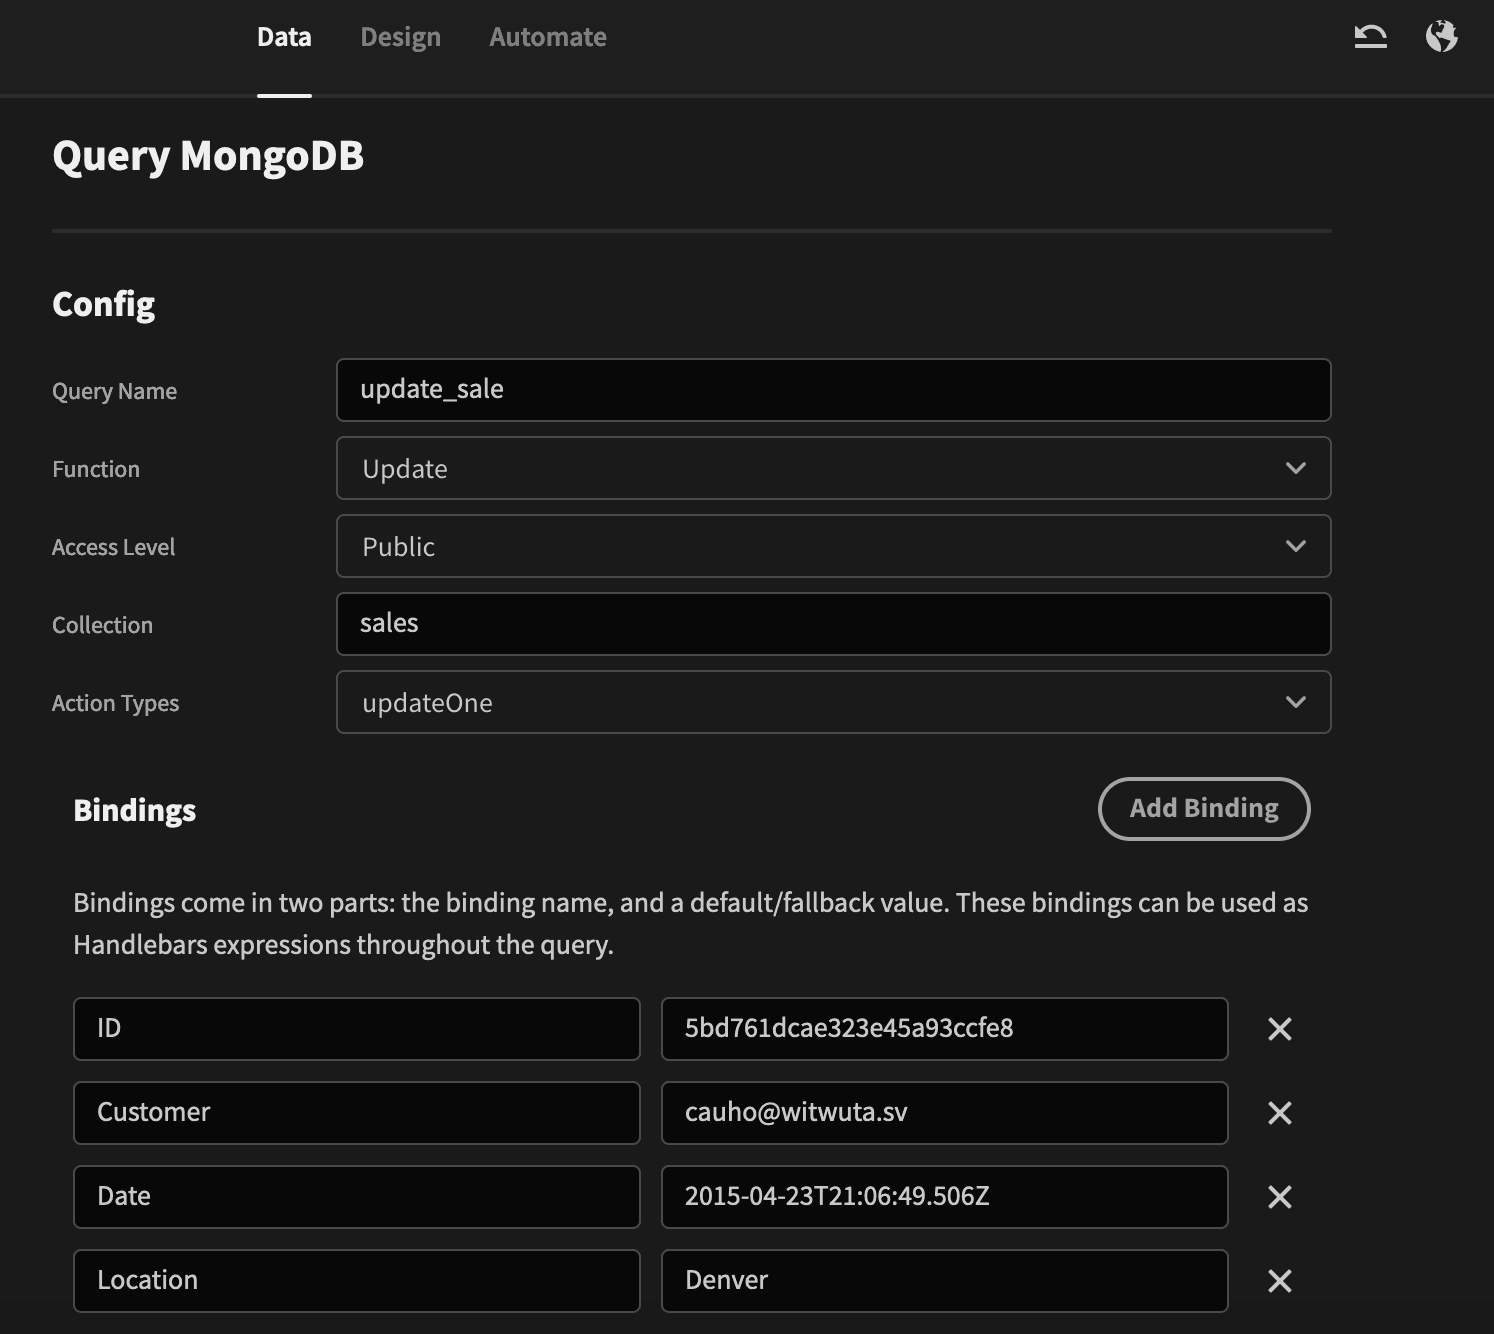The width and height of the screenshot is (1494, 1334).
Task: Edit the 2015-04-23T21:06:49.506Z value field
Action: tap(944, 1197)
